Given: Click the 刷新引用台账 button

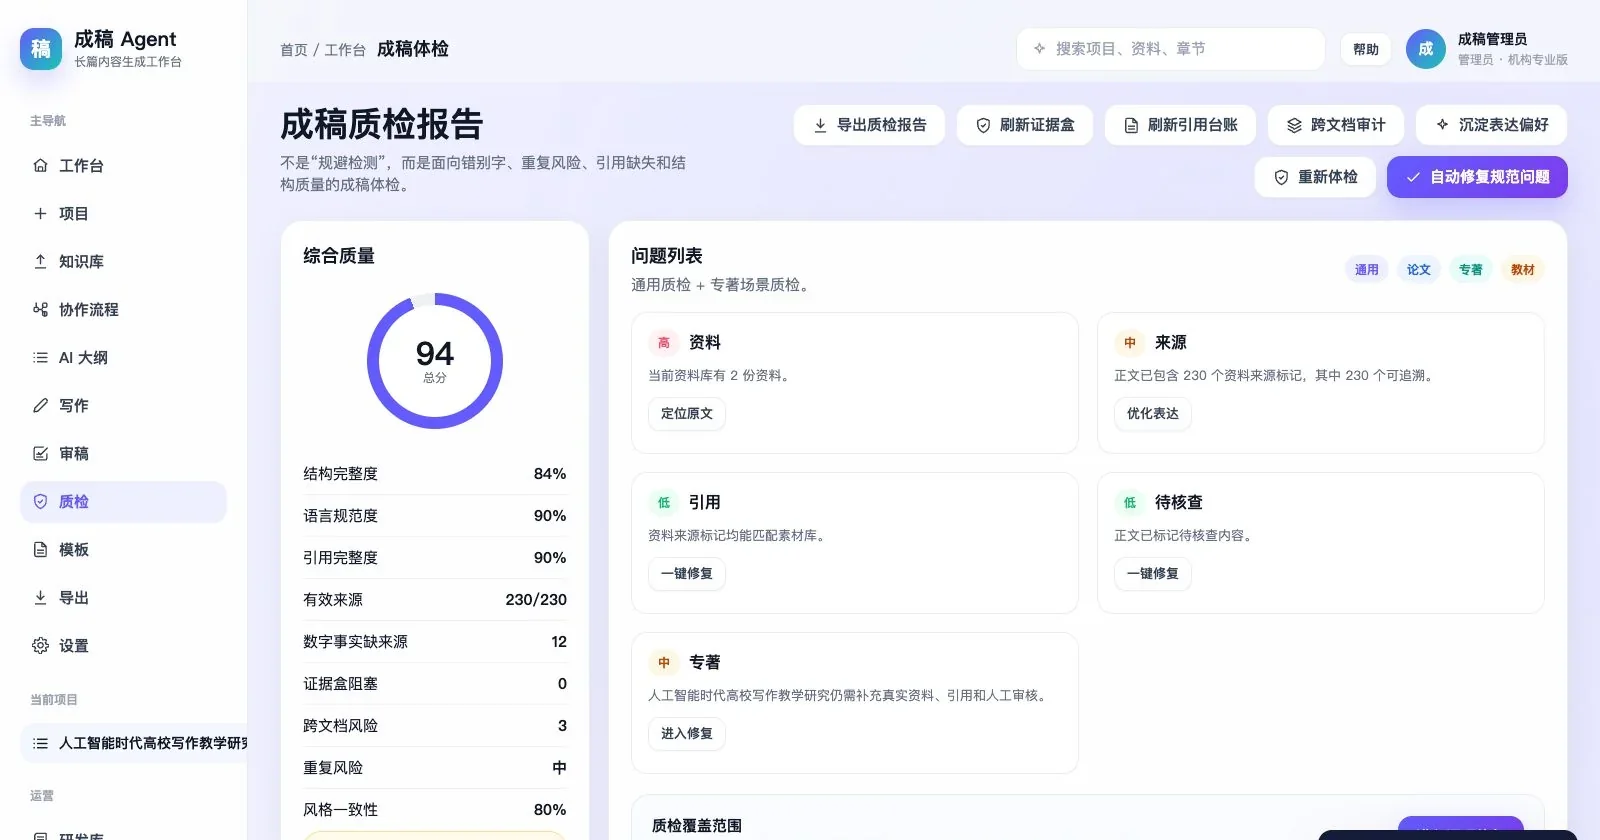Looking at the screenshot, I should pos(1180,125).
